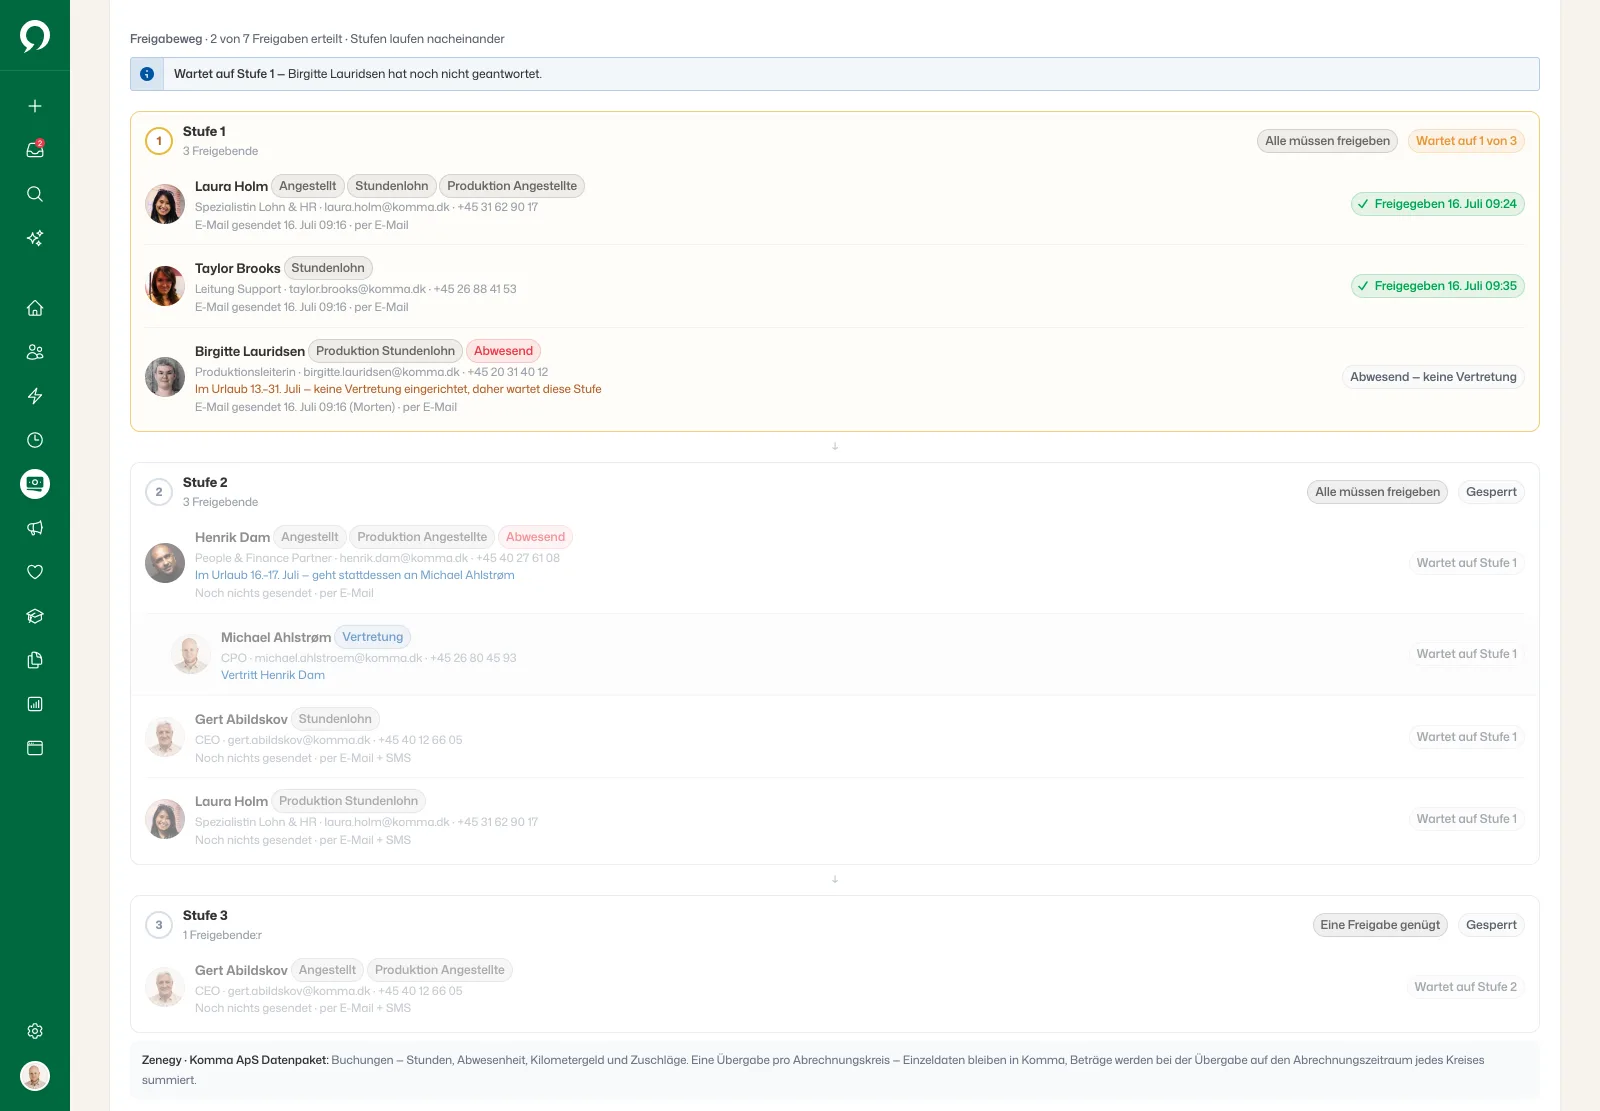Screen dimensions: 1600x1111
Task: Click 'geht stattdessen an Michael Ahlstrøm' link
Action: pyautogui.click(x=413, y=575)
